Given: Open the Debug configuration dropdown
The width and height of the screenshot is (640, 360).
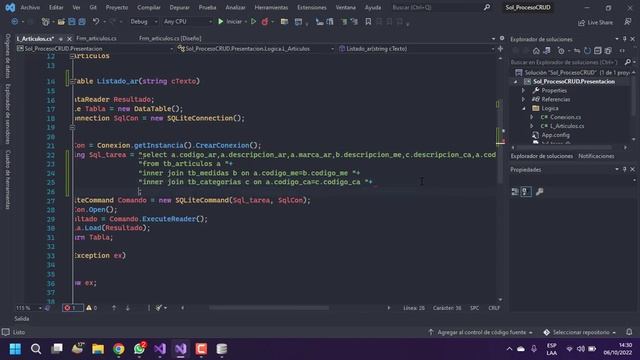Looking at the screenshot, I should (x=144, y=22).
